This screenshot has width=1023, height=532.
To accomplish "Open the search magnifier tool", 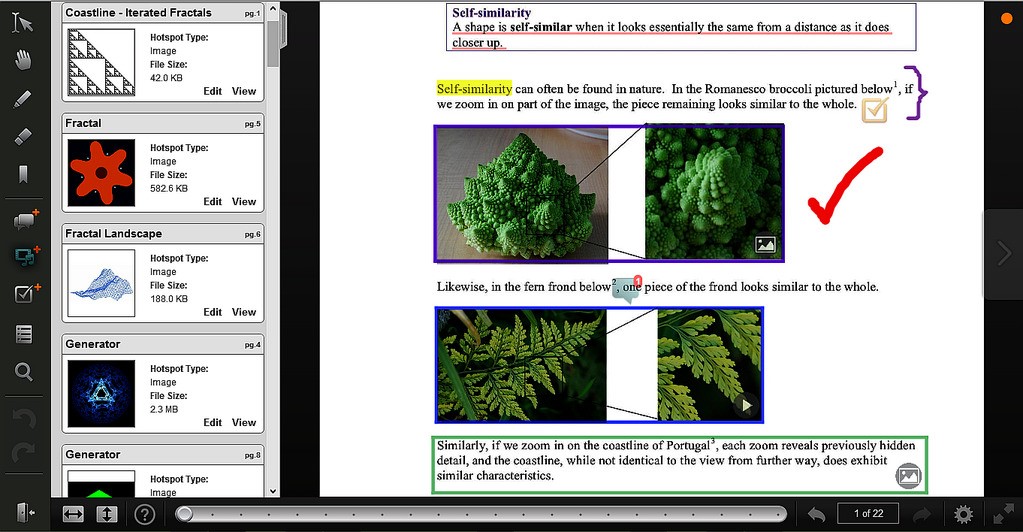I will click(24, 372).
